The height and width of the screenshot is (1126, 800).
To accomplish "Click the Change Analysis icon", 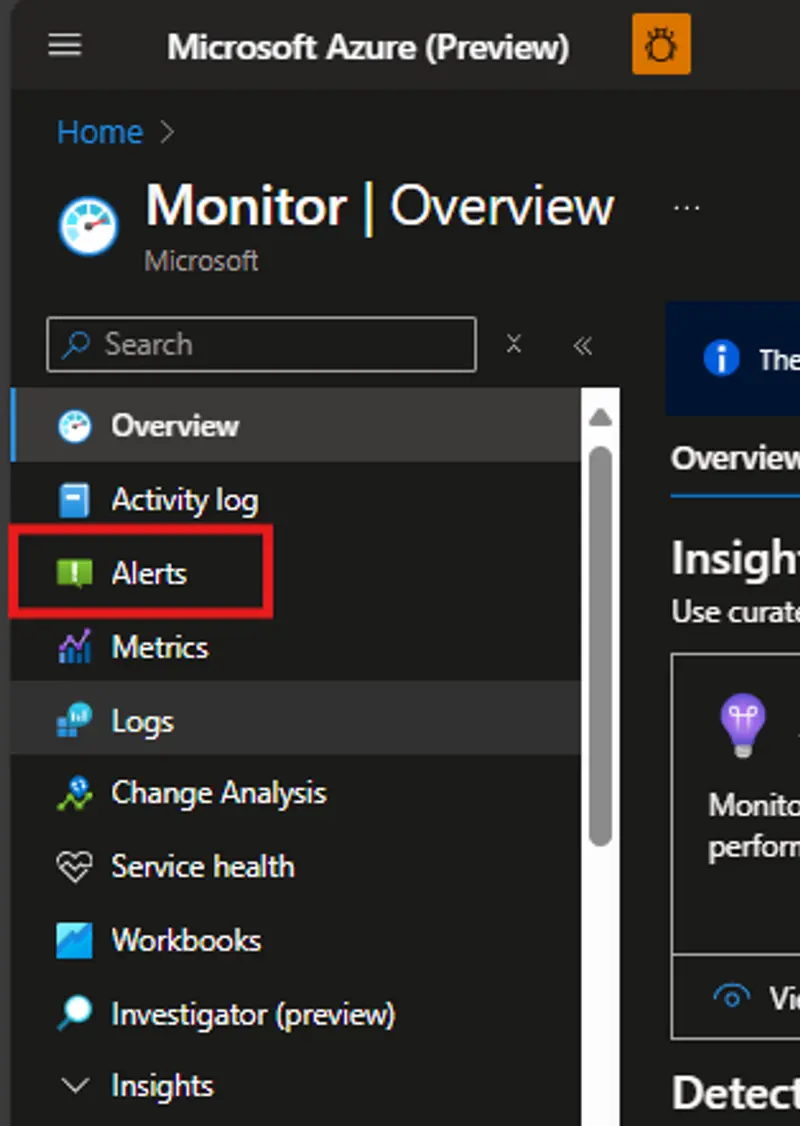I will [75, 794].
